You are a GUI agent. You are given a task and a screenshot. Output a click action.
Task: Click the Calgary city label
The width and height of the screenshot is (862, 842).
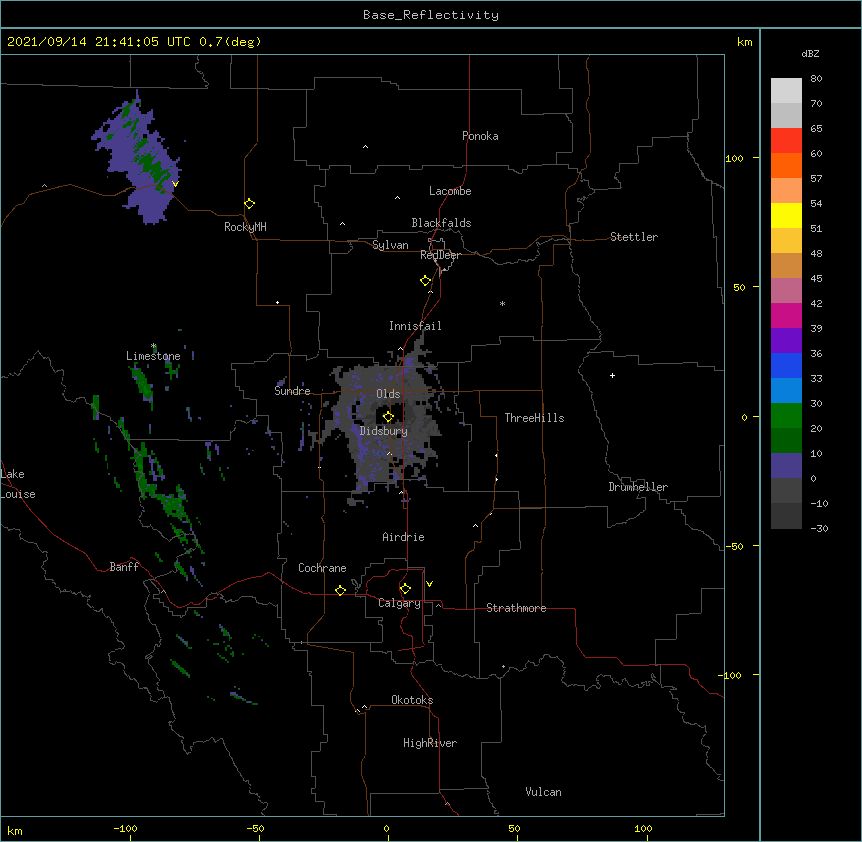point(400,603)
